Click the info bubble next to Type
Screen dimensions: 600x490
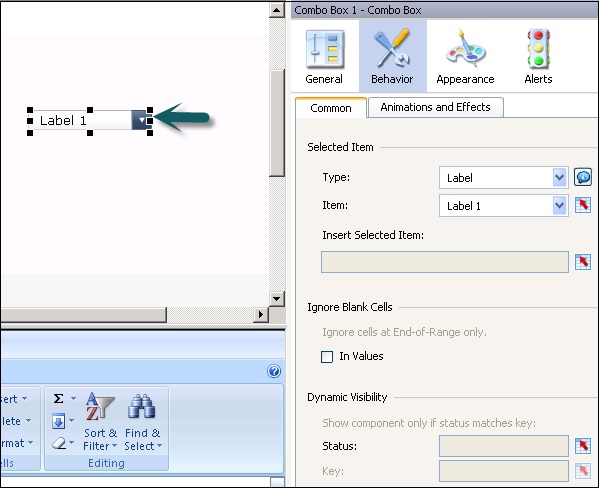(x=584, y=177)
